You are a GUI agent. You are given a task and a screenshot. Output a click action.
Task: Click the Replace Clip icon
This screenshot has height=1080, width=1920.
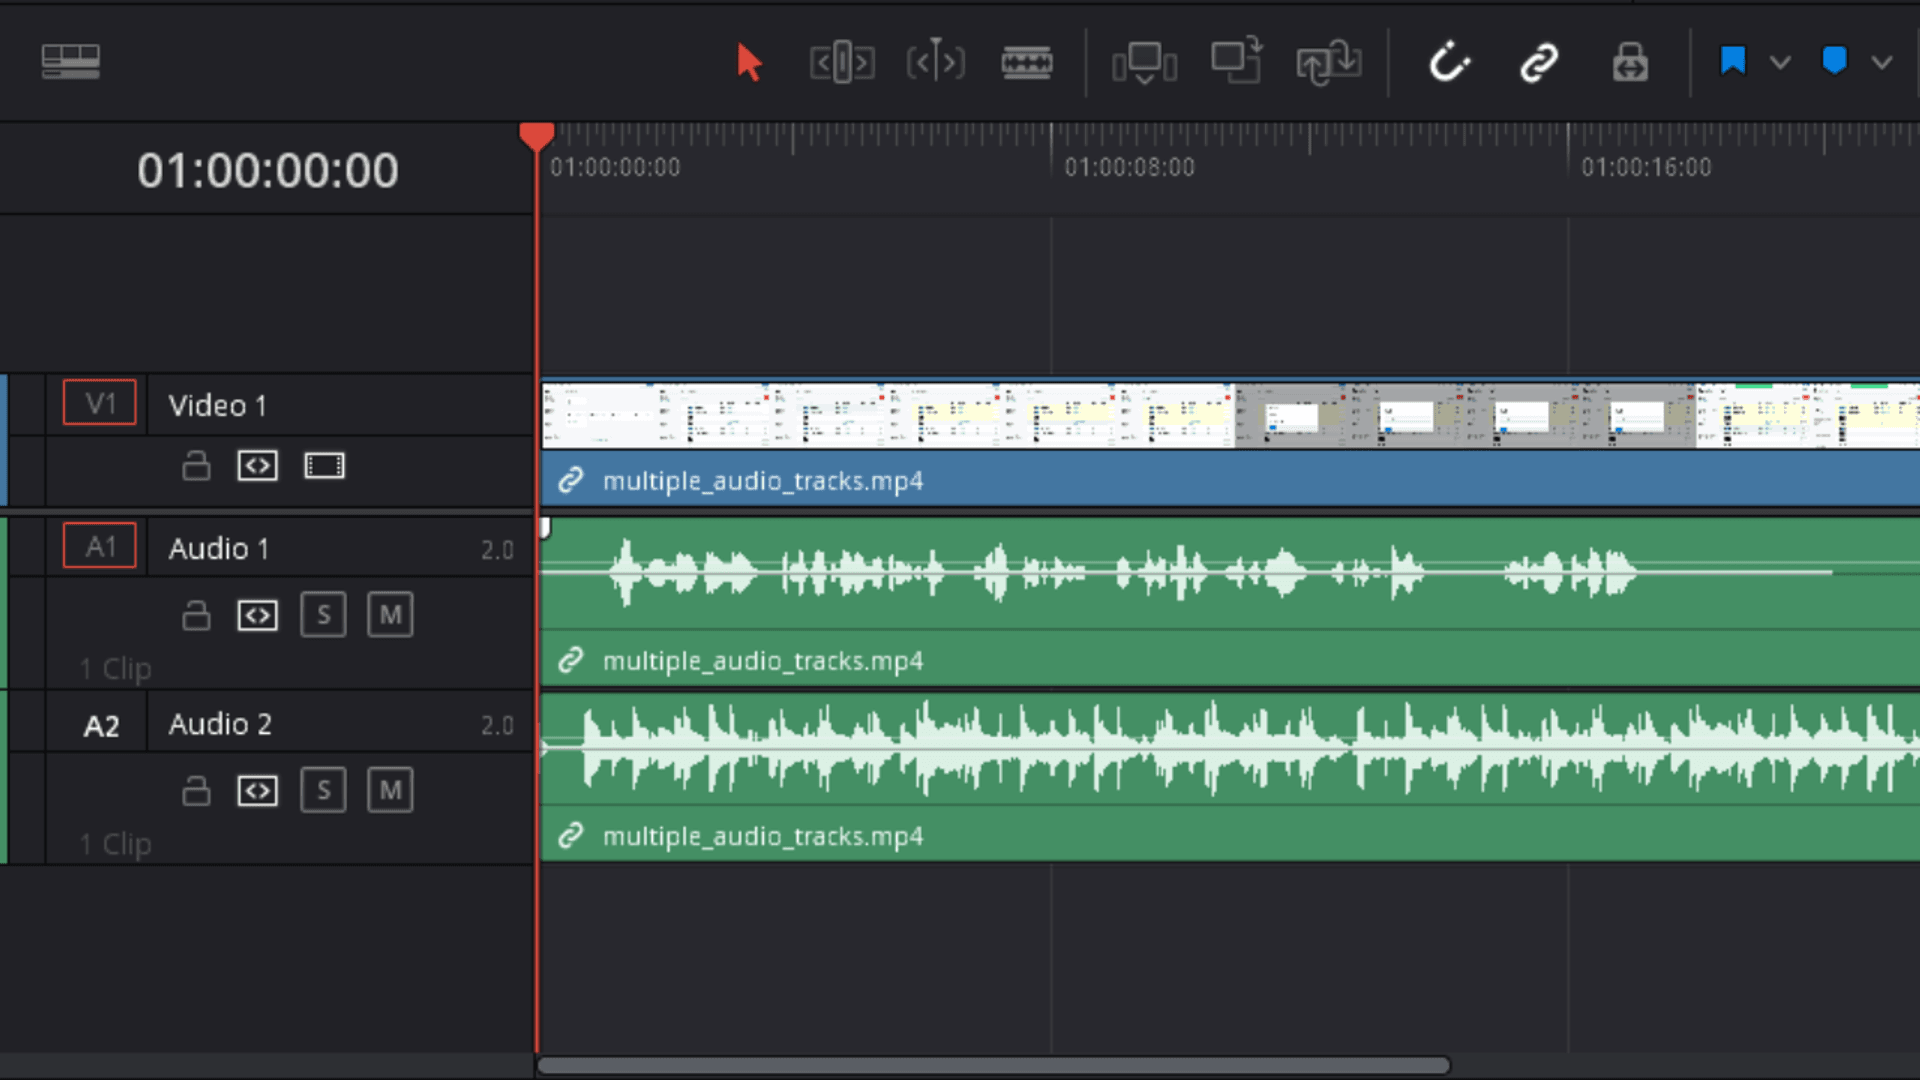tap(1329, 62)
